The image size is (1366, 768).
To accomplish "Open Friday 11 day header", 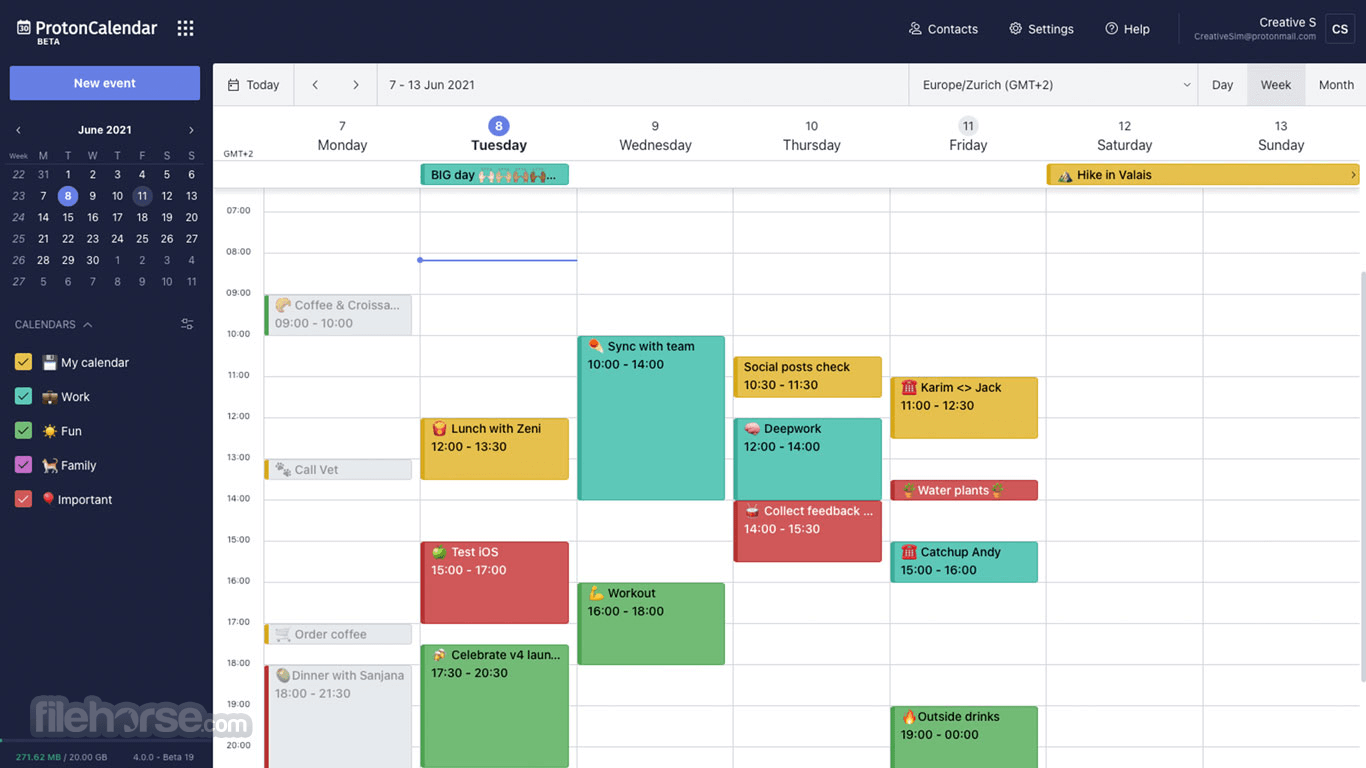I will coord(968,135).
